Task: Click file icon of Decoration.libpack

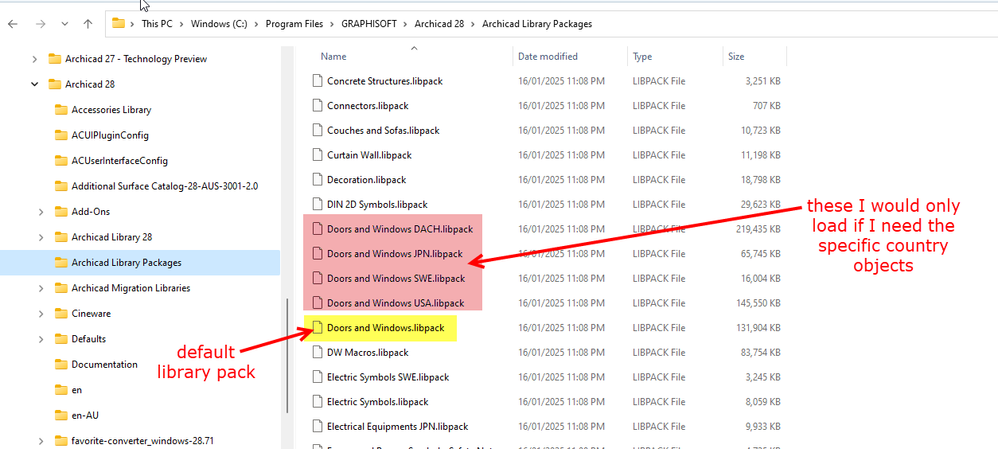Action: (x=317, y=180)
